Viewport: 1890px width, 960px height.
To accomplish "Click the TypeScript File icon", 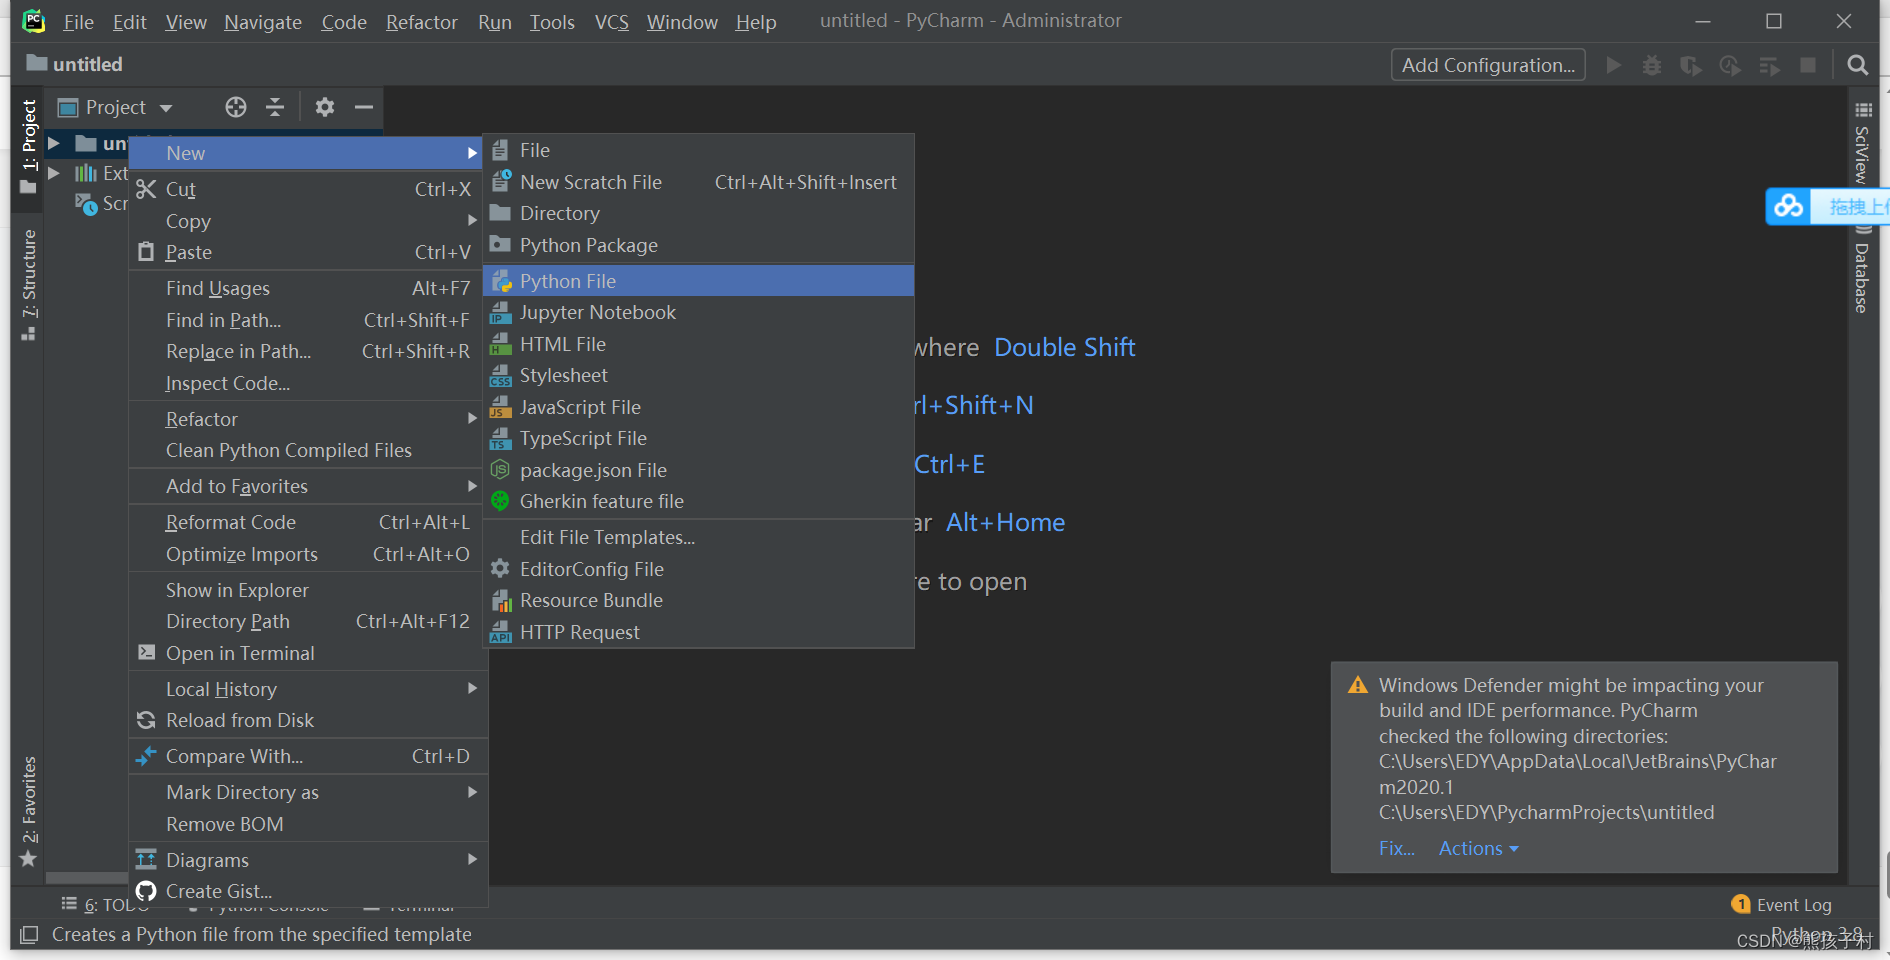I will pyautogui.click(x=501, y=439).
